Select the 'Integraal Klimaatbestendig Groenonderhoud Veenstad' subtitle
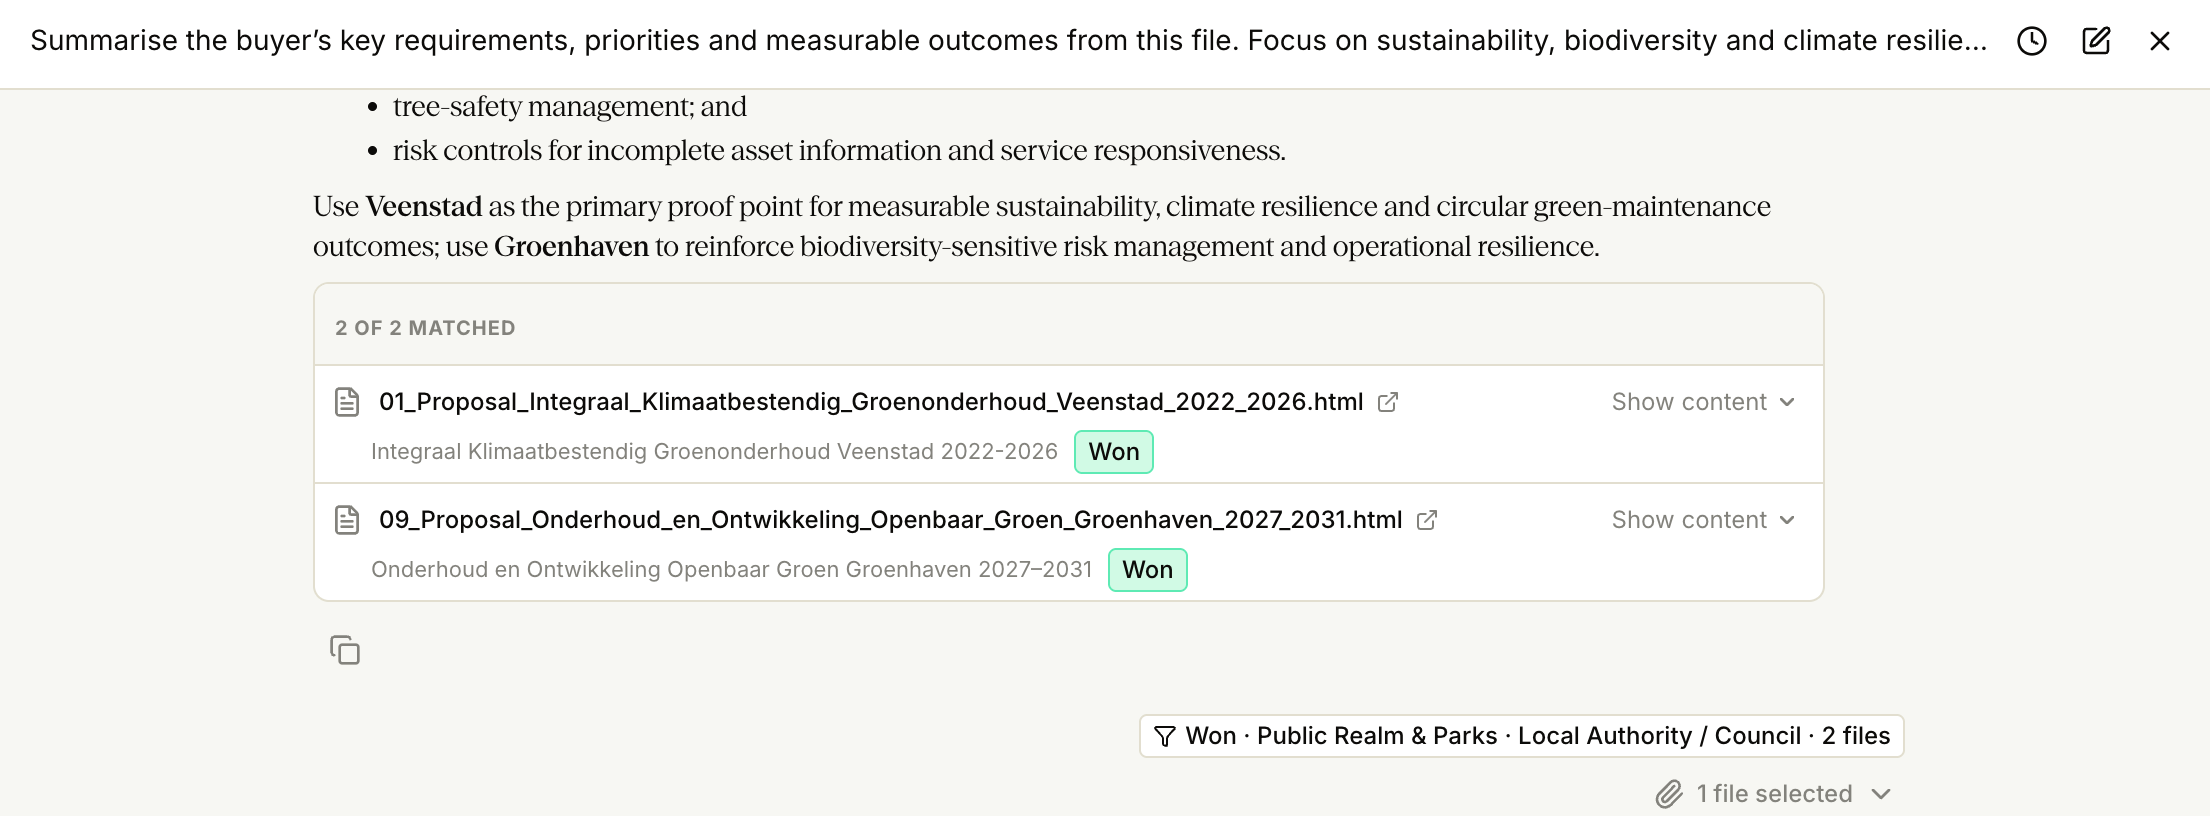This screenshot has width=2210, height=816. (714, 452)
